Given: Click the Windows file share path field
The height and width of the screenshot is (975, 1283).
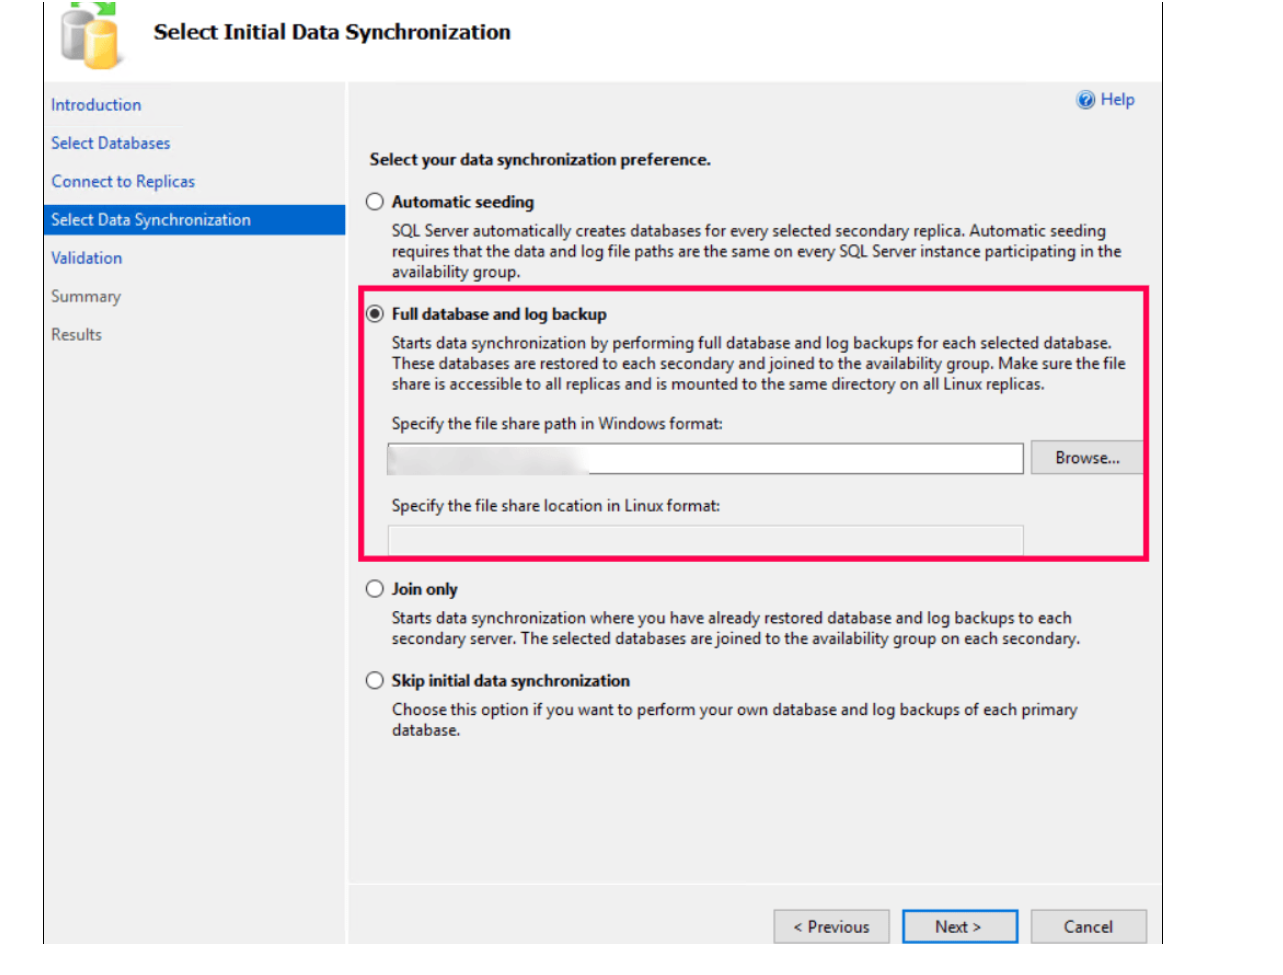Looking at the screenshot, I should click(x=705, y=459).
